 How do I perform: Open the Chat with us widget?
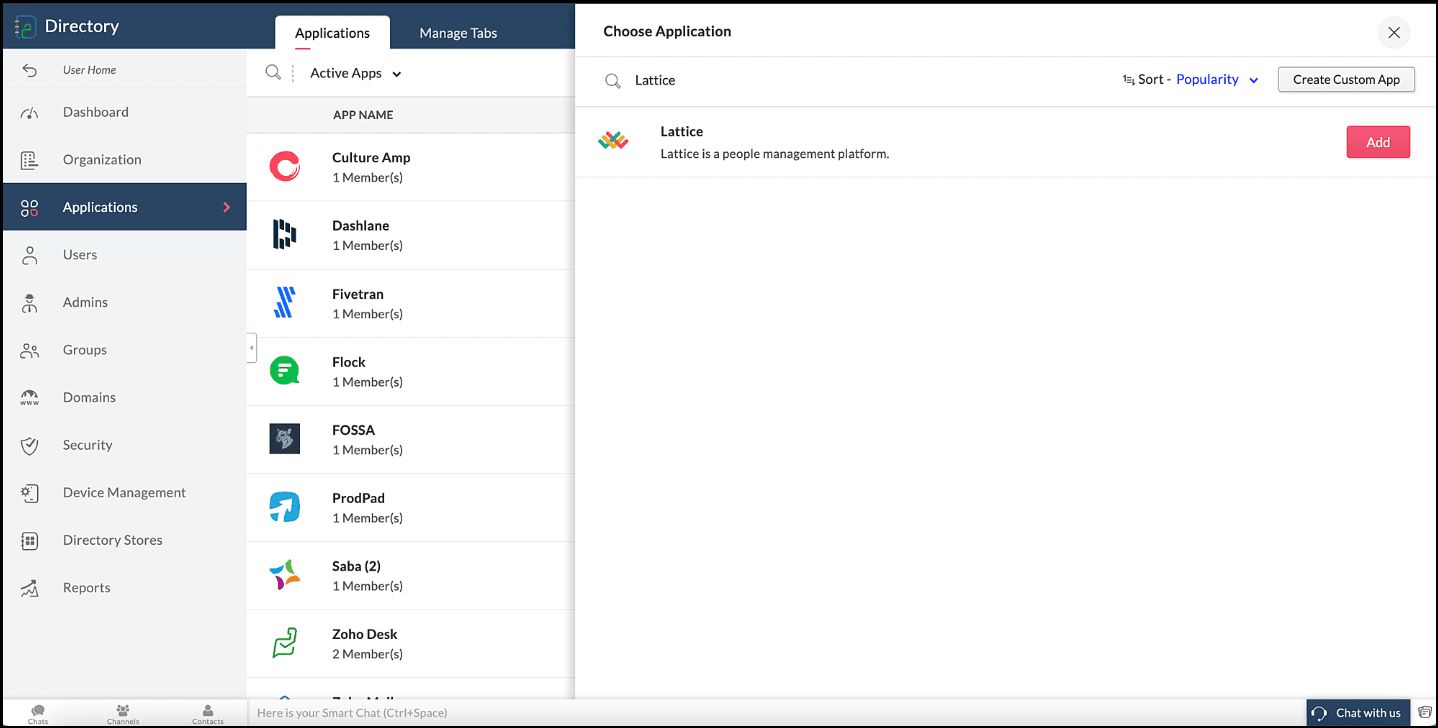coord(1358,713)
